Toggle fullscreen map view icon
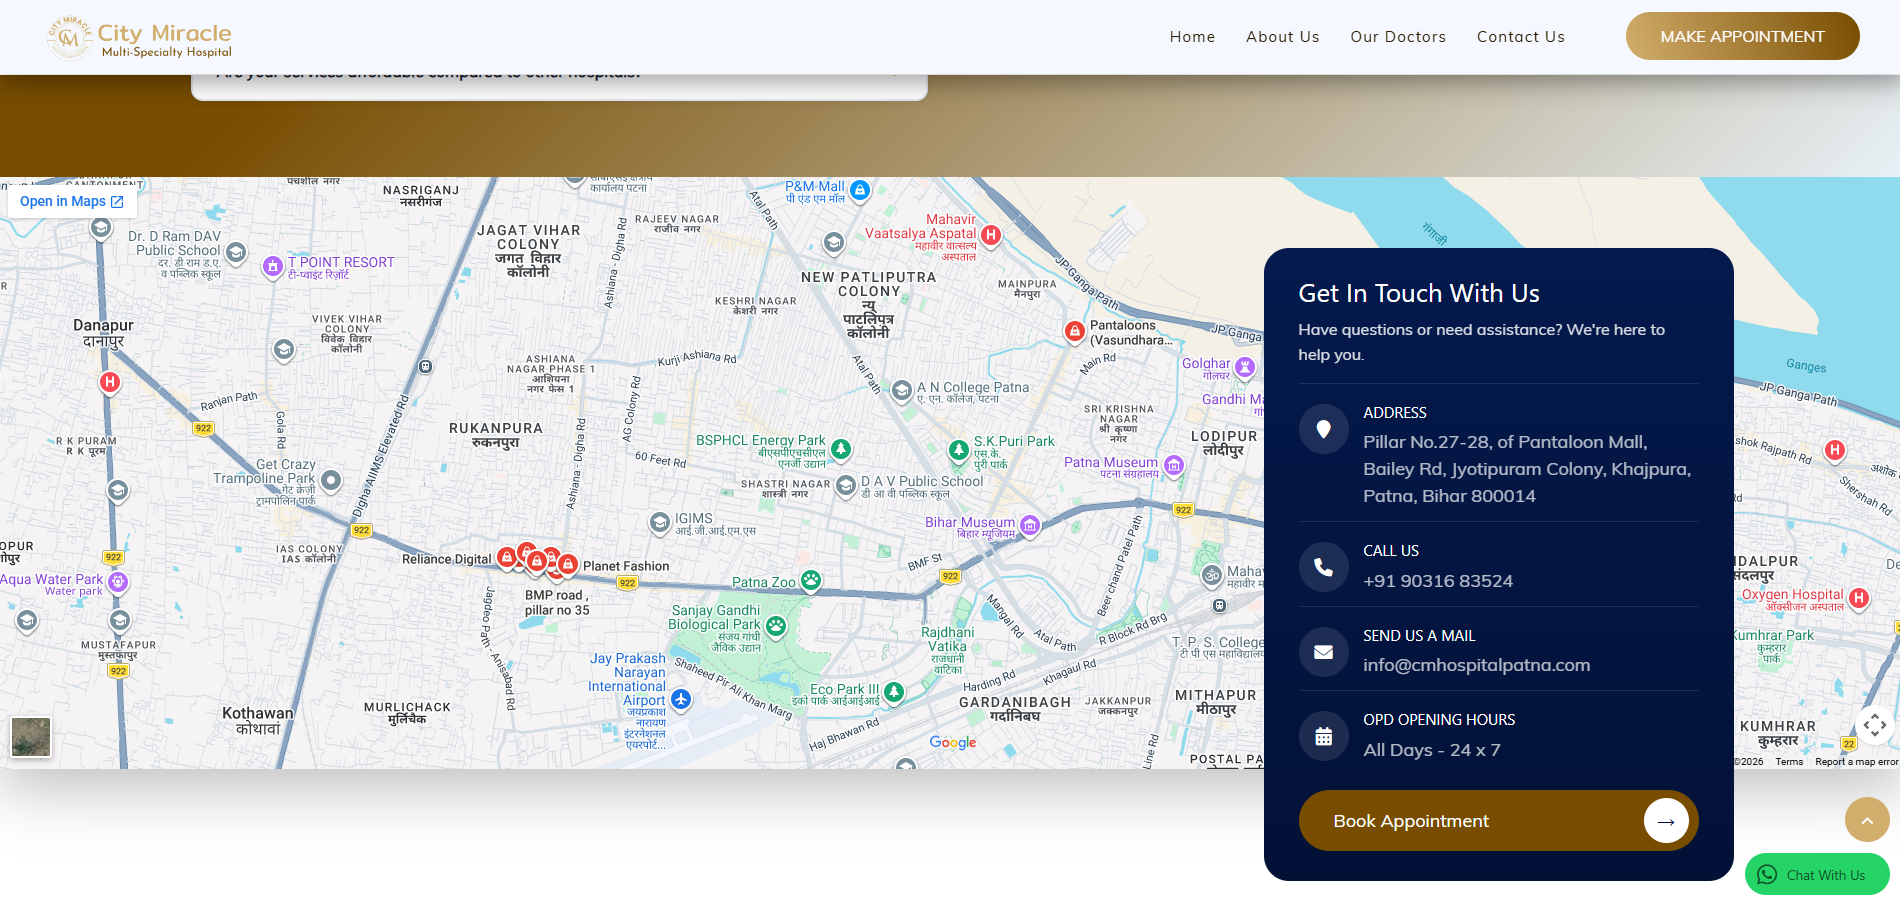 click(x=1874, y=725)
